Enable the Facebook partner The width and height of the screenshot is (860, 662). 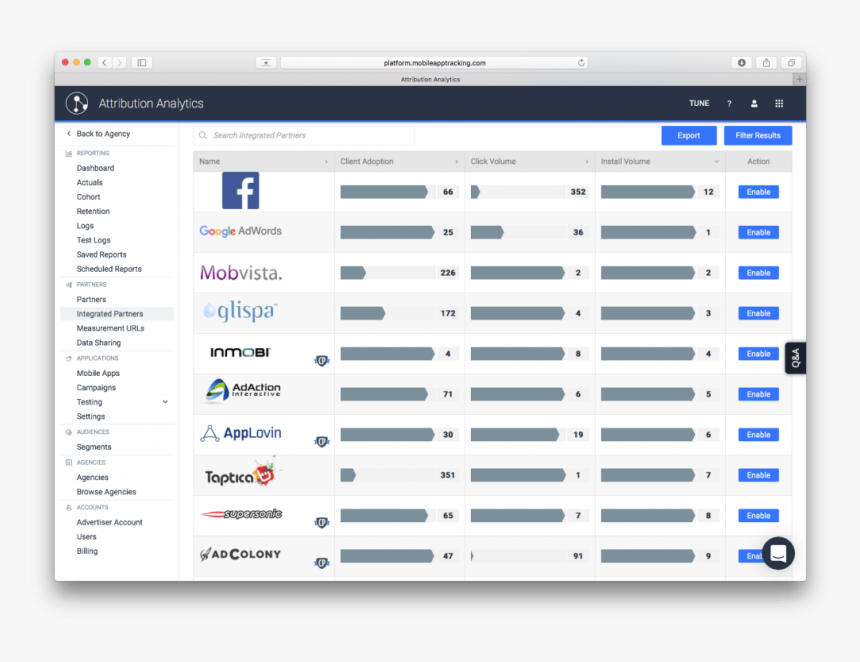[x=759, y=192]
